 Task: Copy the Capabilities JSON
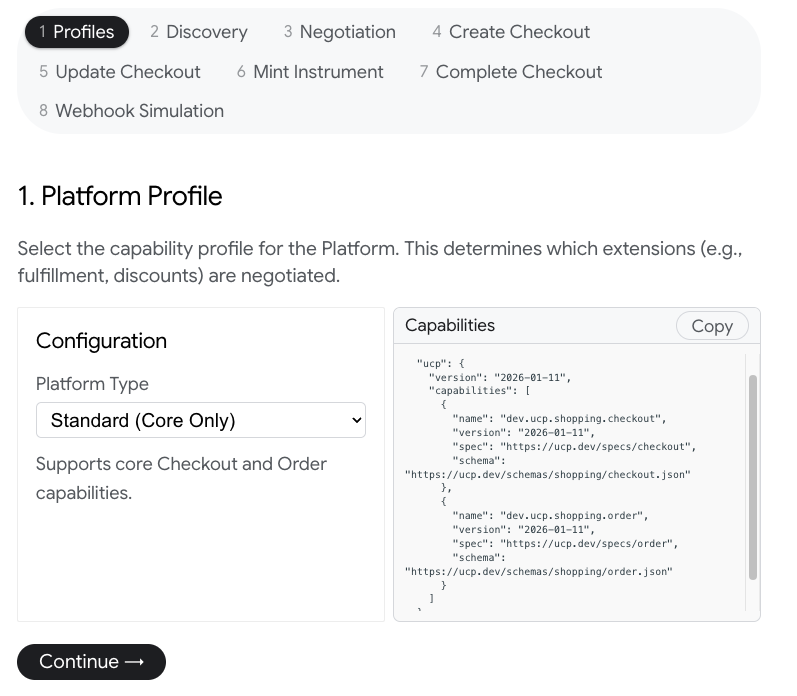711,326
